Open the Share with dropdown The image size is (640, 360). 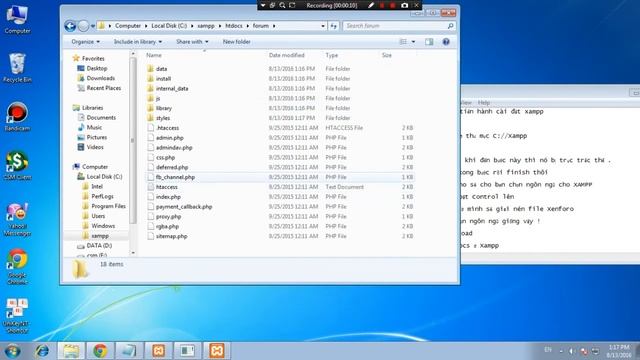[192, 42]
